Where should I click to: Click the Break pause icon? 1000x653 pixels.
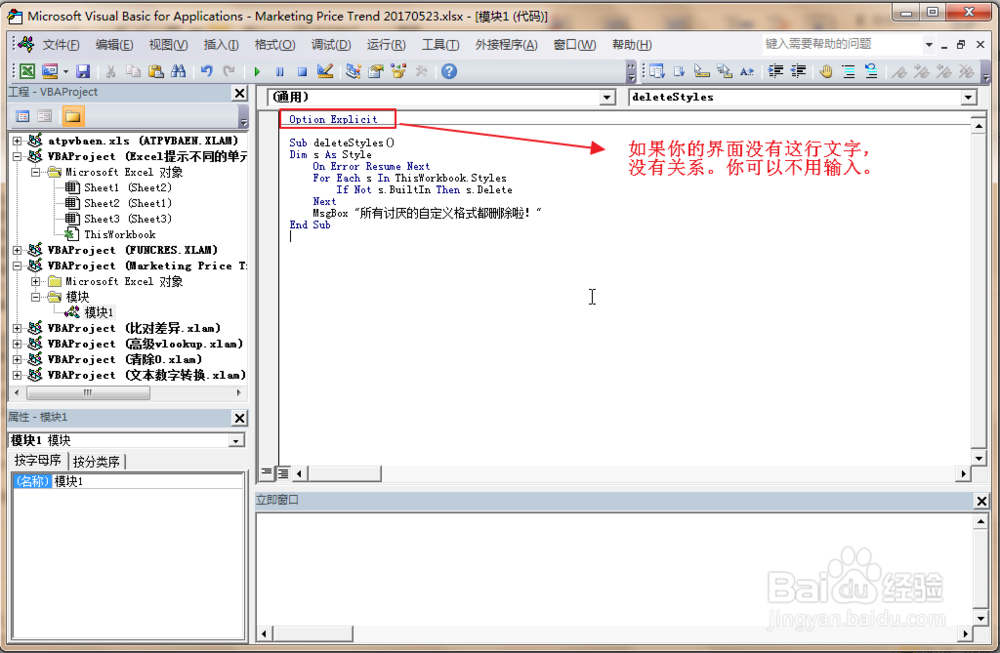(x=280, y=71)
